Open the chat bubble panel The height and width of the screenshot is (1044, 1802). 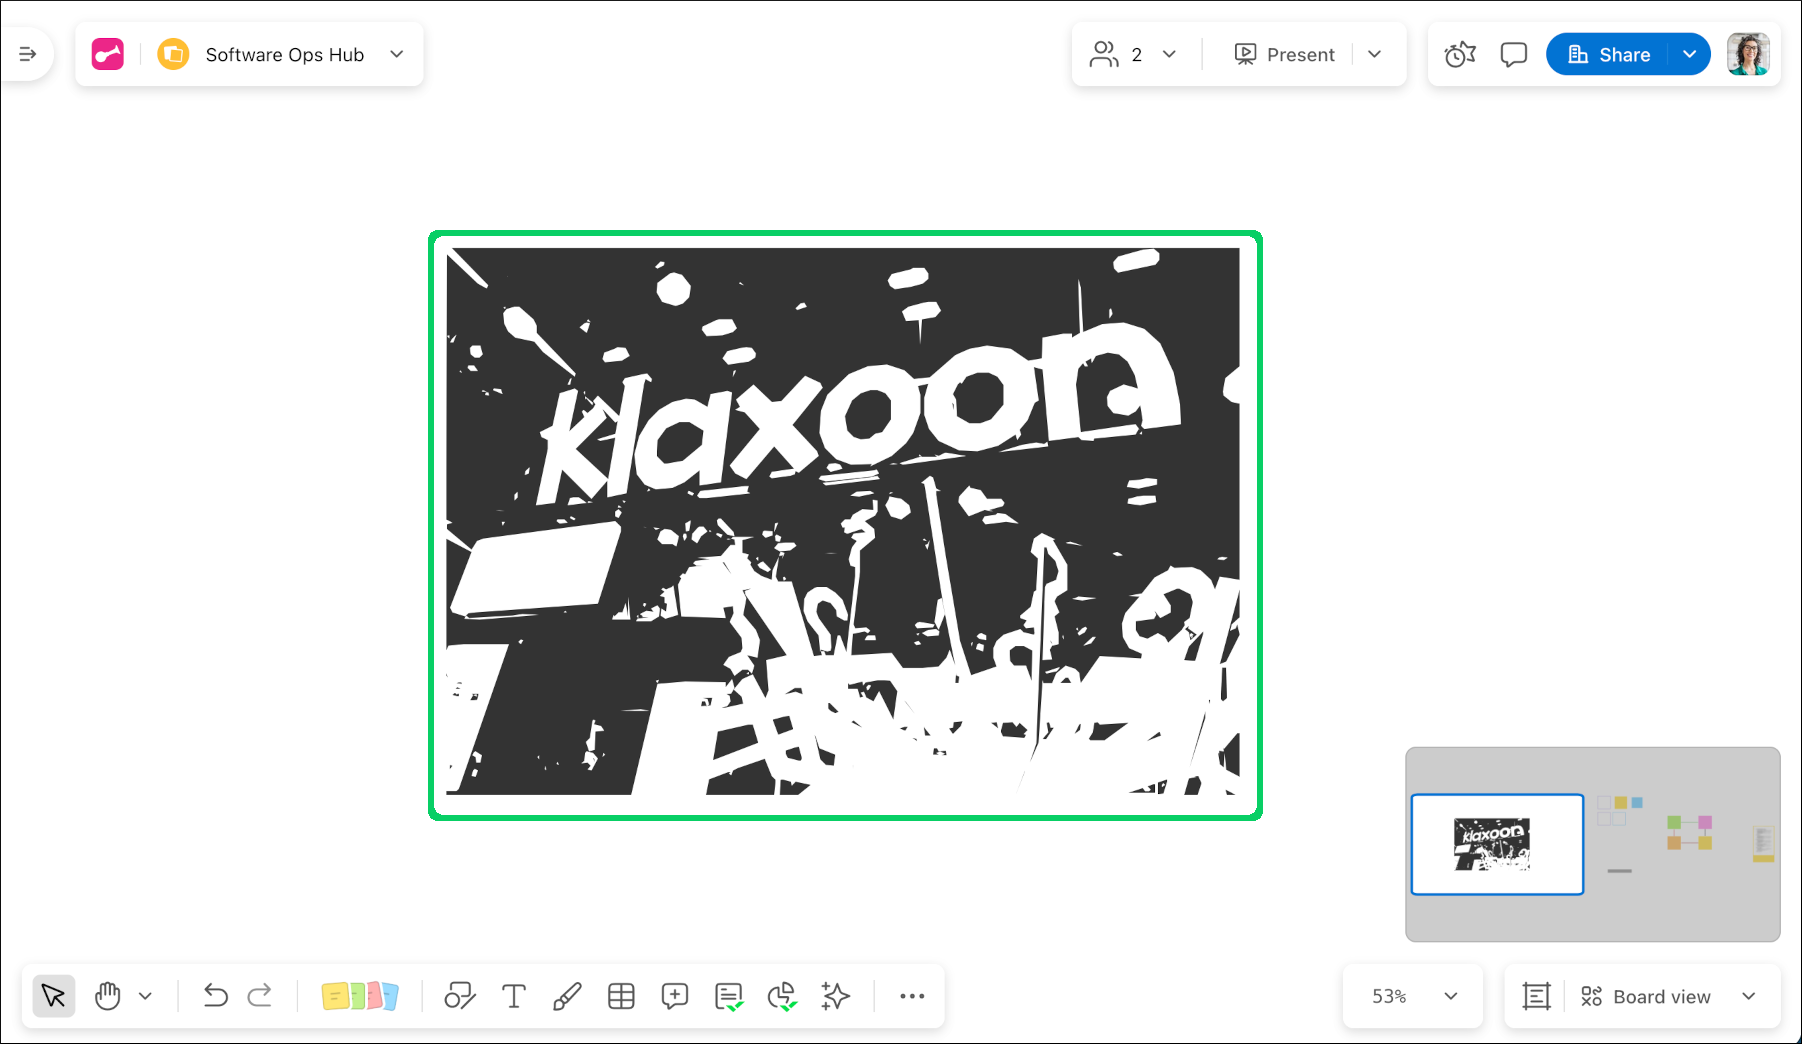coord(1514,55)
